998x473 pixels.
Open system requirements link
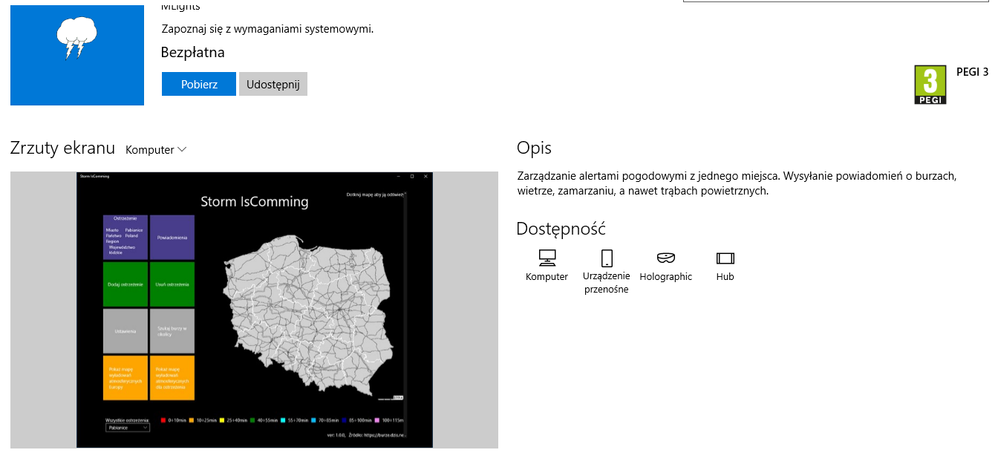(267, 29)
